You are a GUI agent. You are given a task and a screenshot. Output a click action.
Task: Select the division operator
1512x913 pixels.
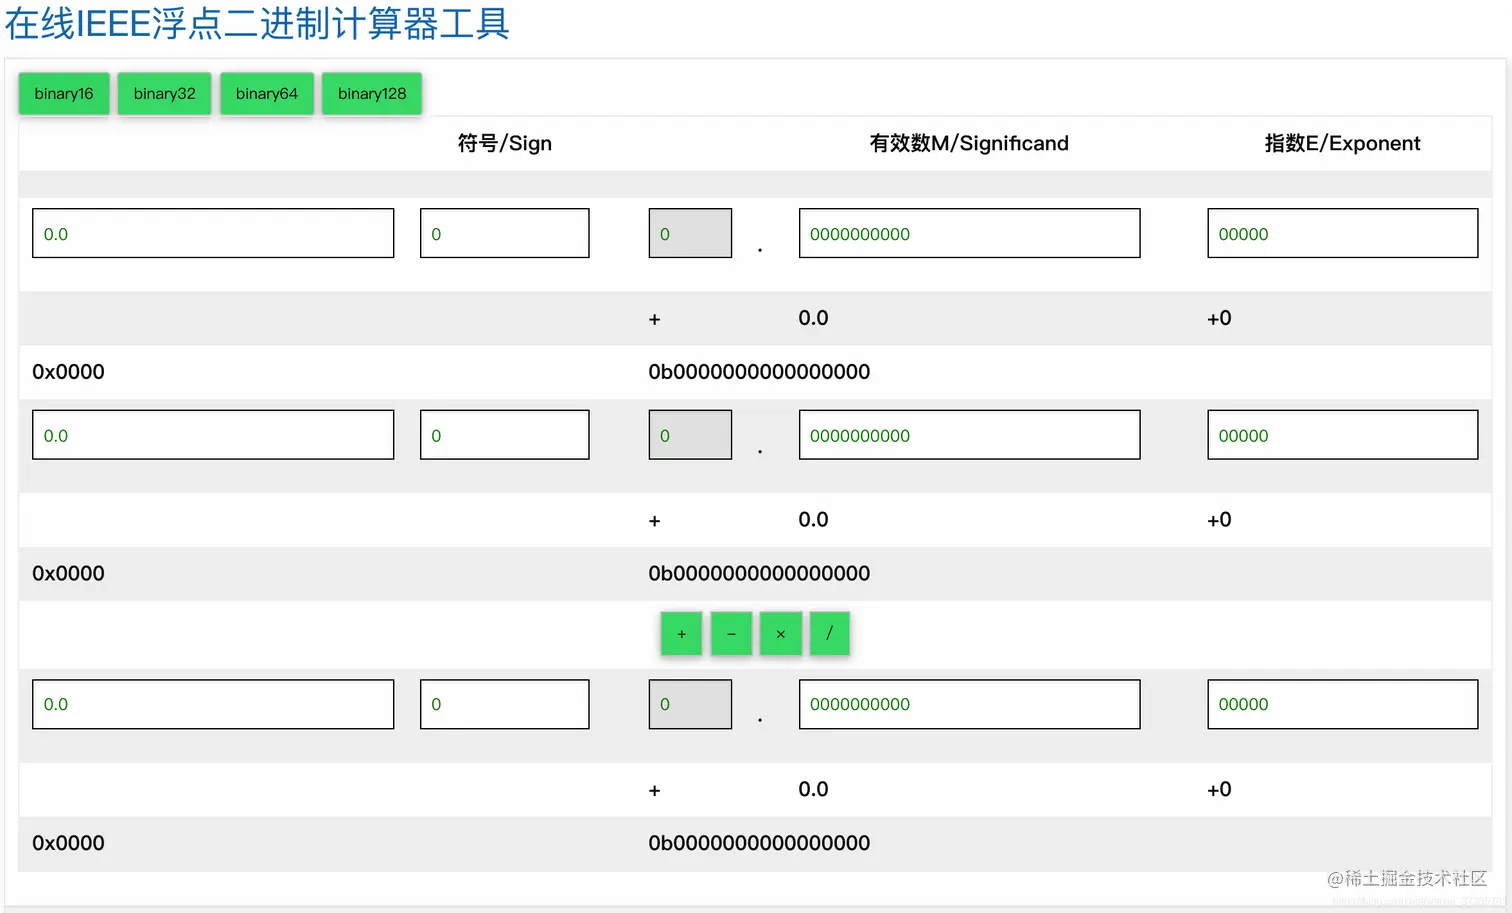829,633
